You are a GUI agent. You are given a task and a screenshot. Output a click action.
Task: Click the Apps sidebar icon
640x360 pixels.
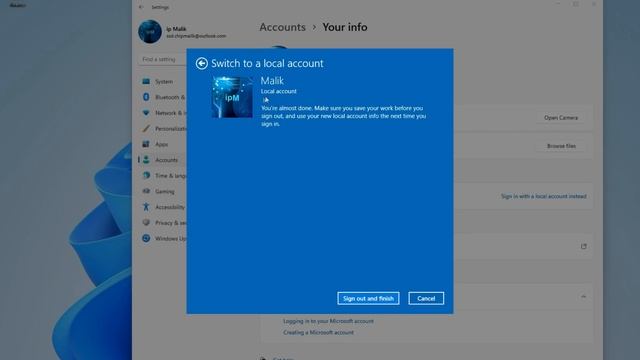146,144
